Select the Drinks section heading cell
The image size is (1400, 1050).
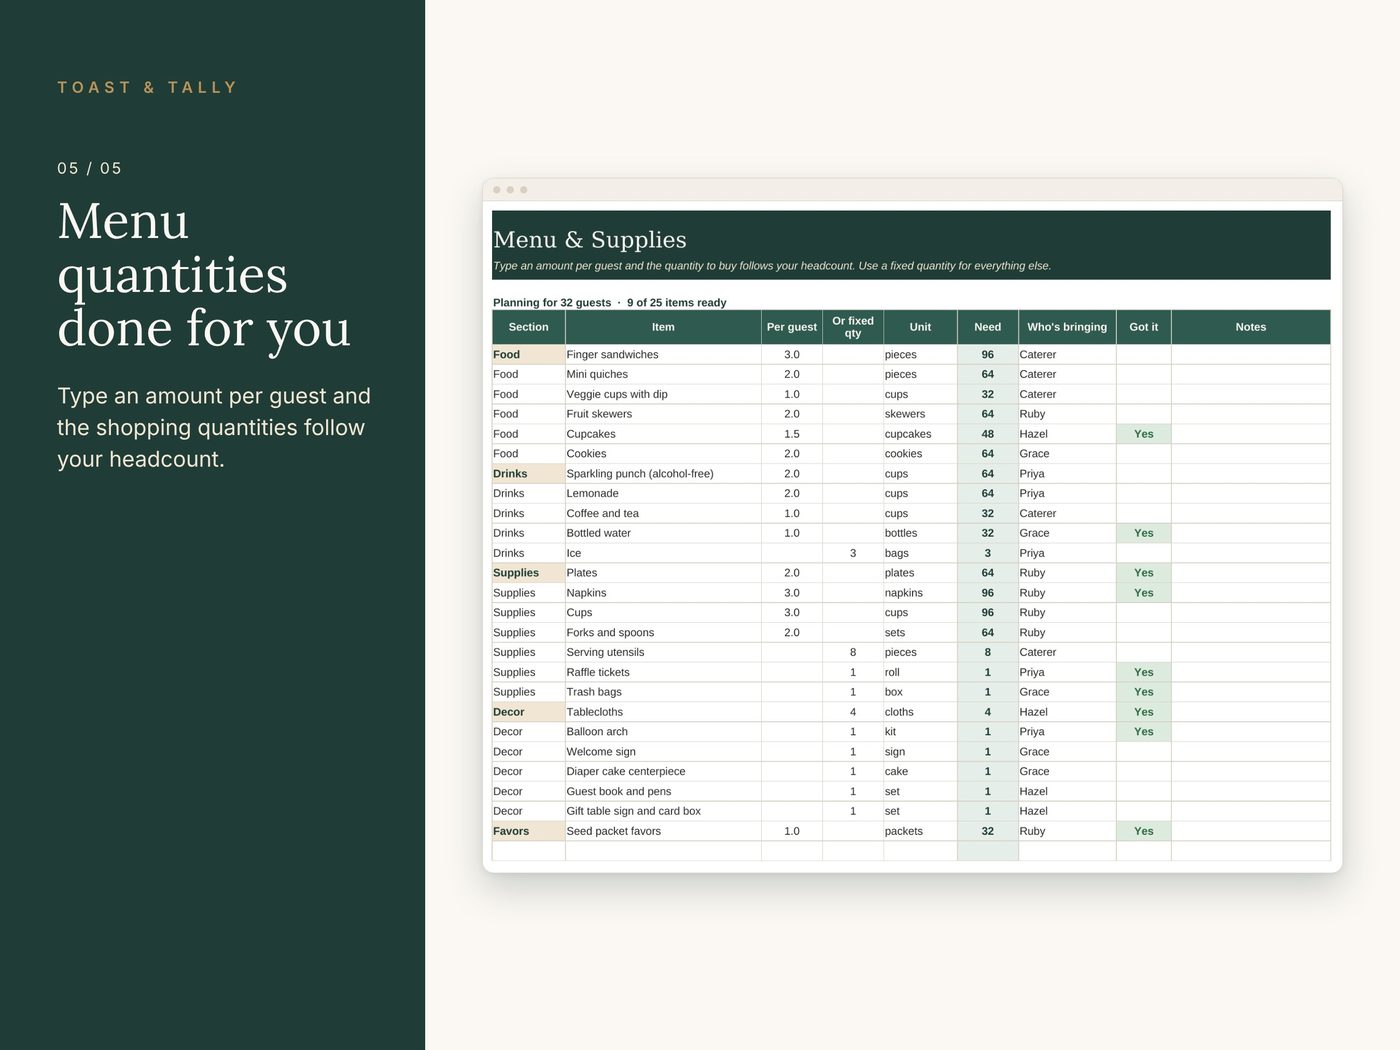point(528,474)
